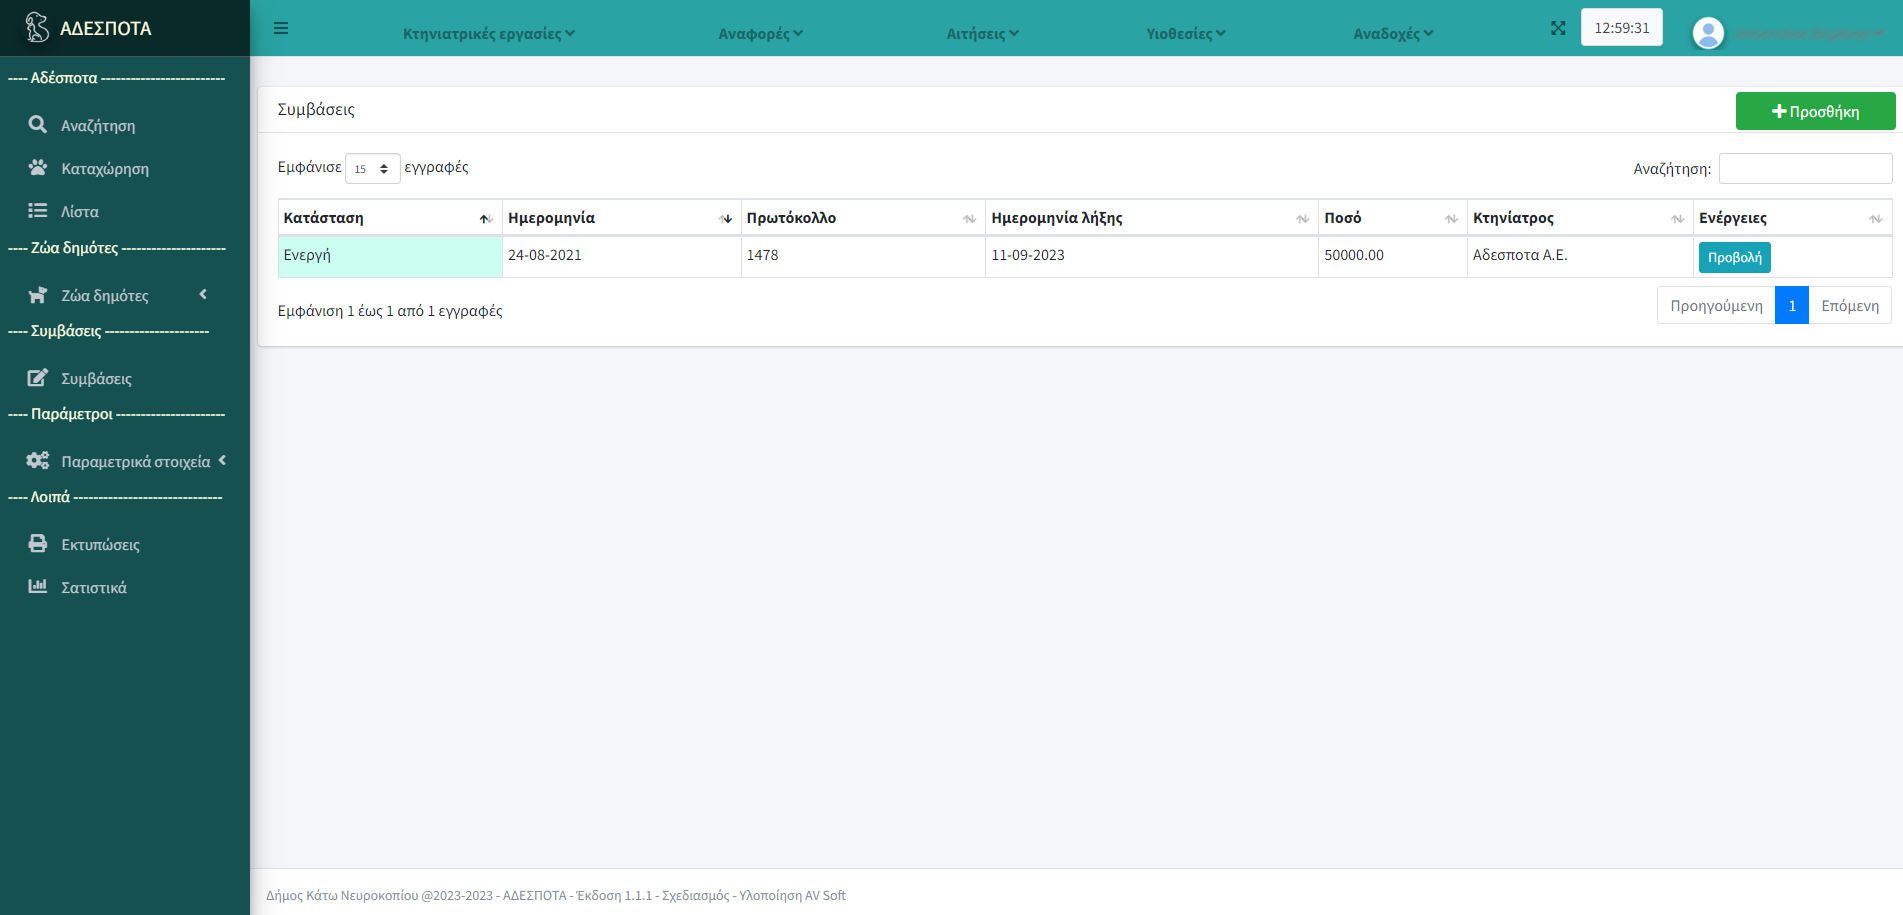This screenshot has height=915, width=1903.
Task: Click the Ενεργή status cell
Action: click(x=390, y=256)
